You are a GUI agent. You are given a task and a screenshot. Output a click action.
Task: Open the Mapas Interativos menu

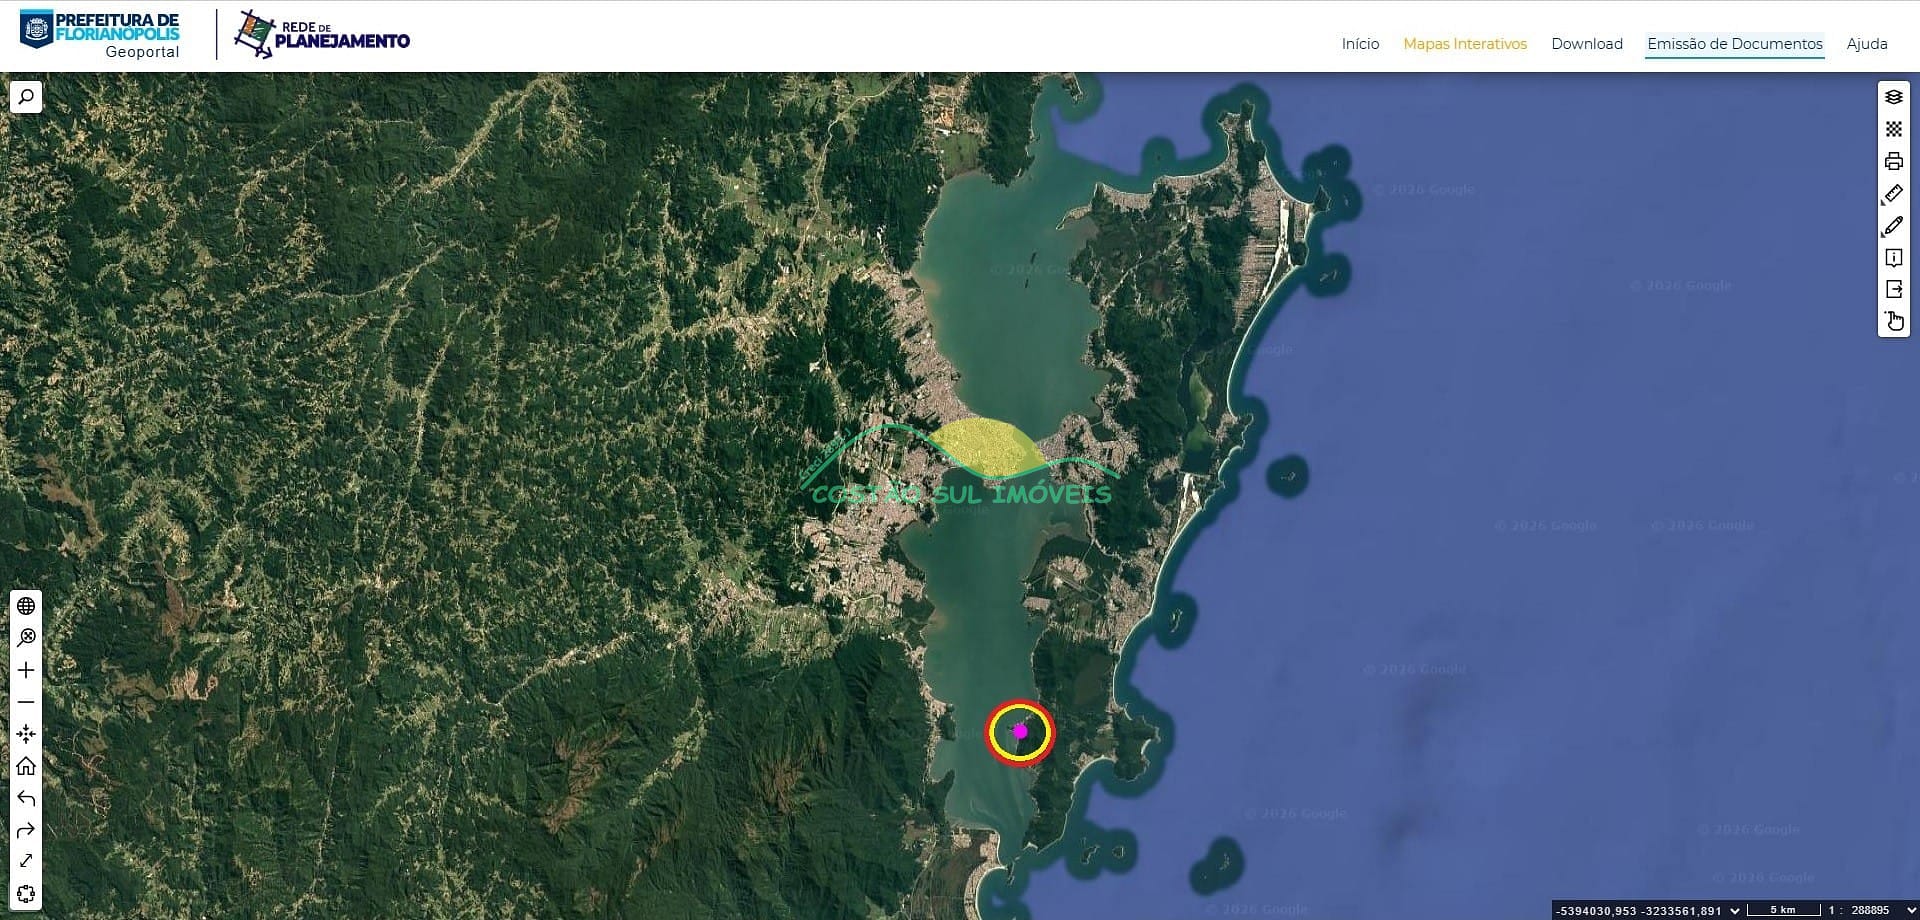coord(1465,44)
